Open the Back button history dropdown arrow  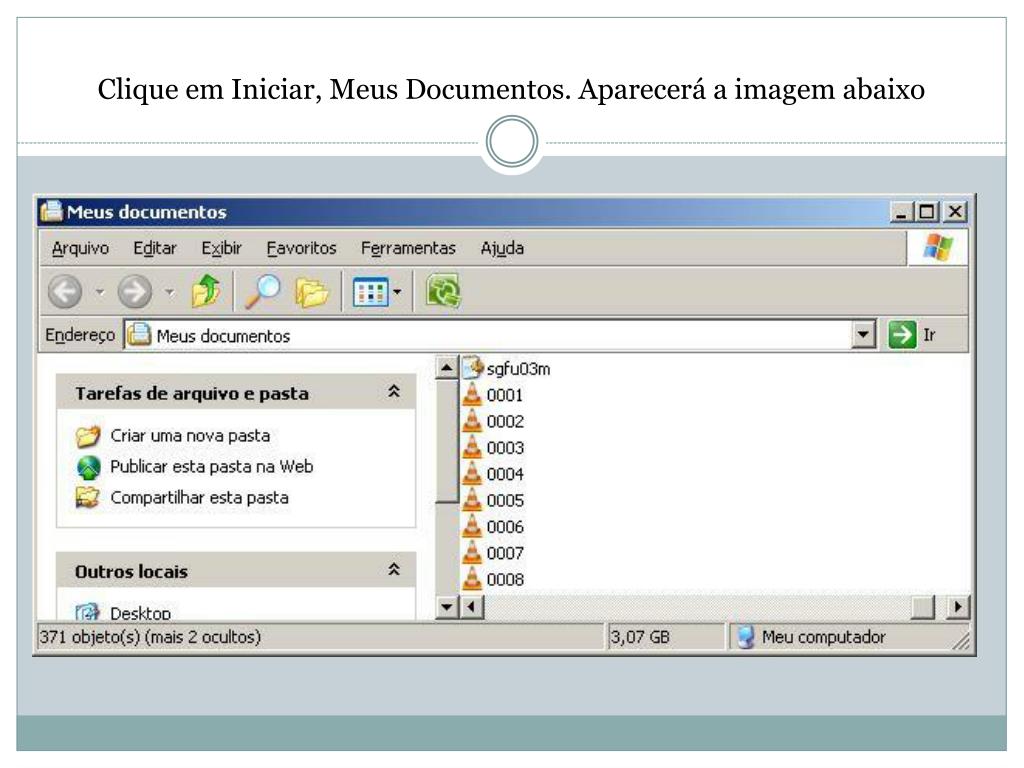[100, 292]
